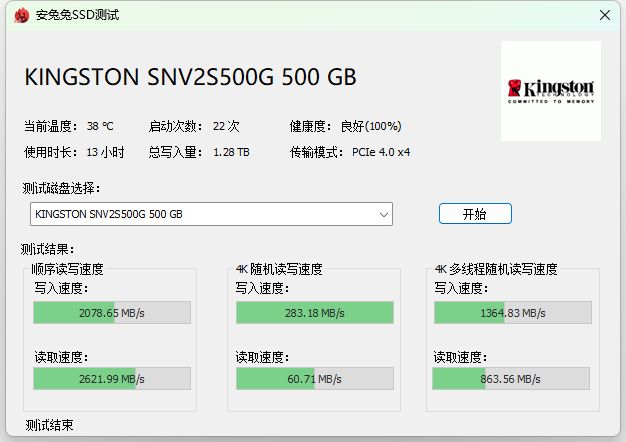The height and width of the screenshot is (442, 626).
Task: Click the 当前温度 38 ℃ reading
Action: tap(100, 127)
